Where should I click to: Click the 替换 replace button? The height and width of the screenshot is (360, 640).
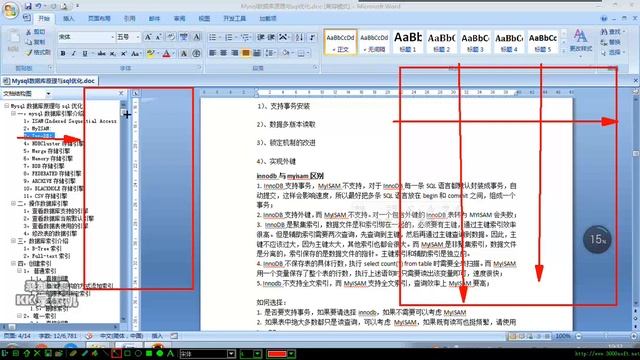[x=611, y=42]
